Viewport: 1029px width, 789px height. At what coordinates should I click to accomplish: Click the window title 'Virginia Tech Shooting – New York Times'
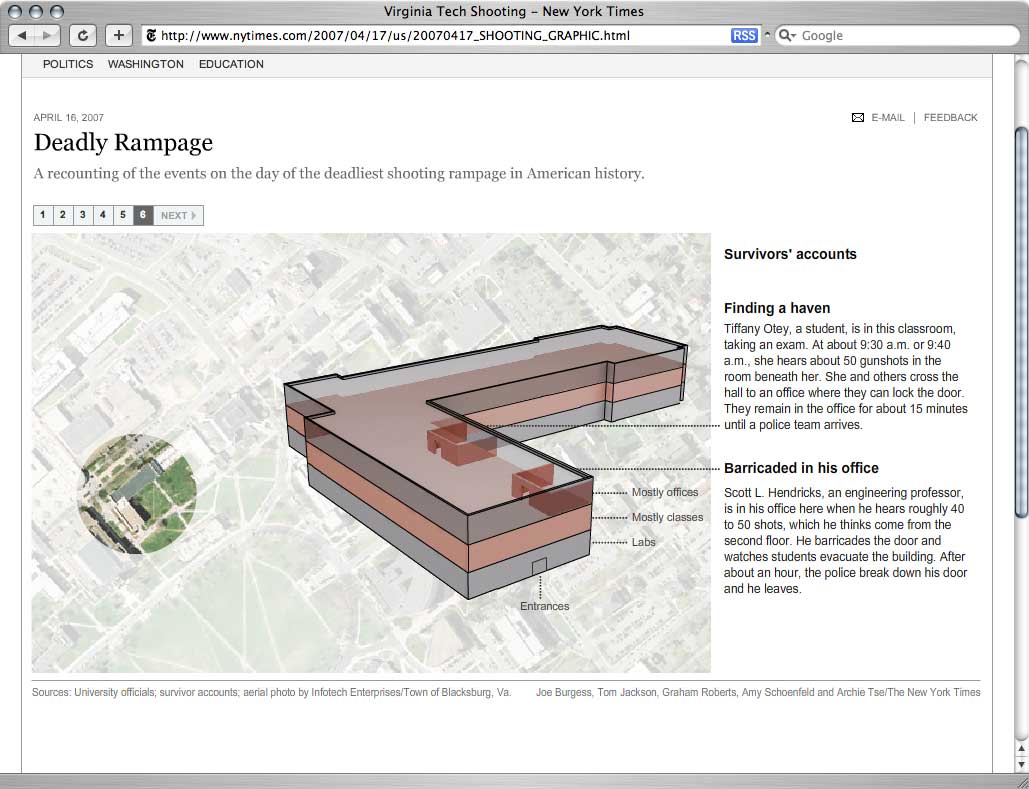click(514, 11)
